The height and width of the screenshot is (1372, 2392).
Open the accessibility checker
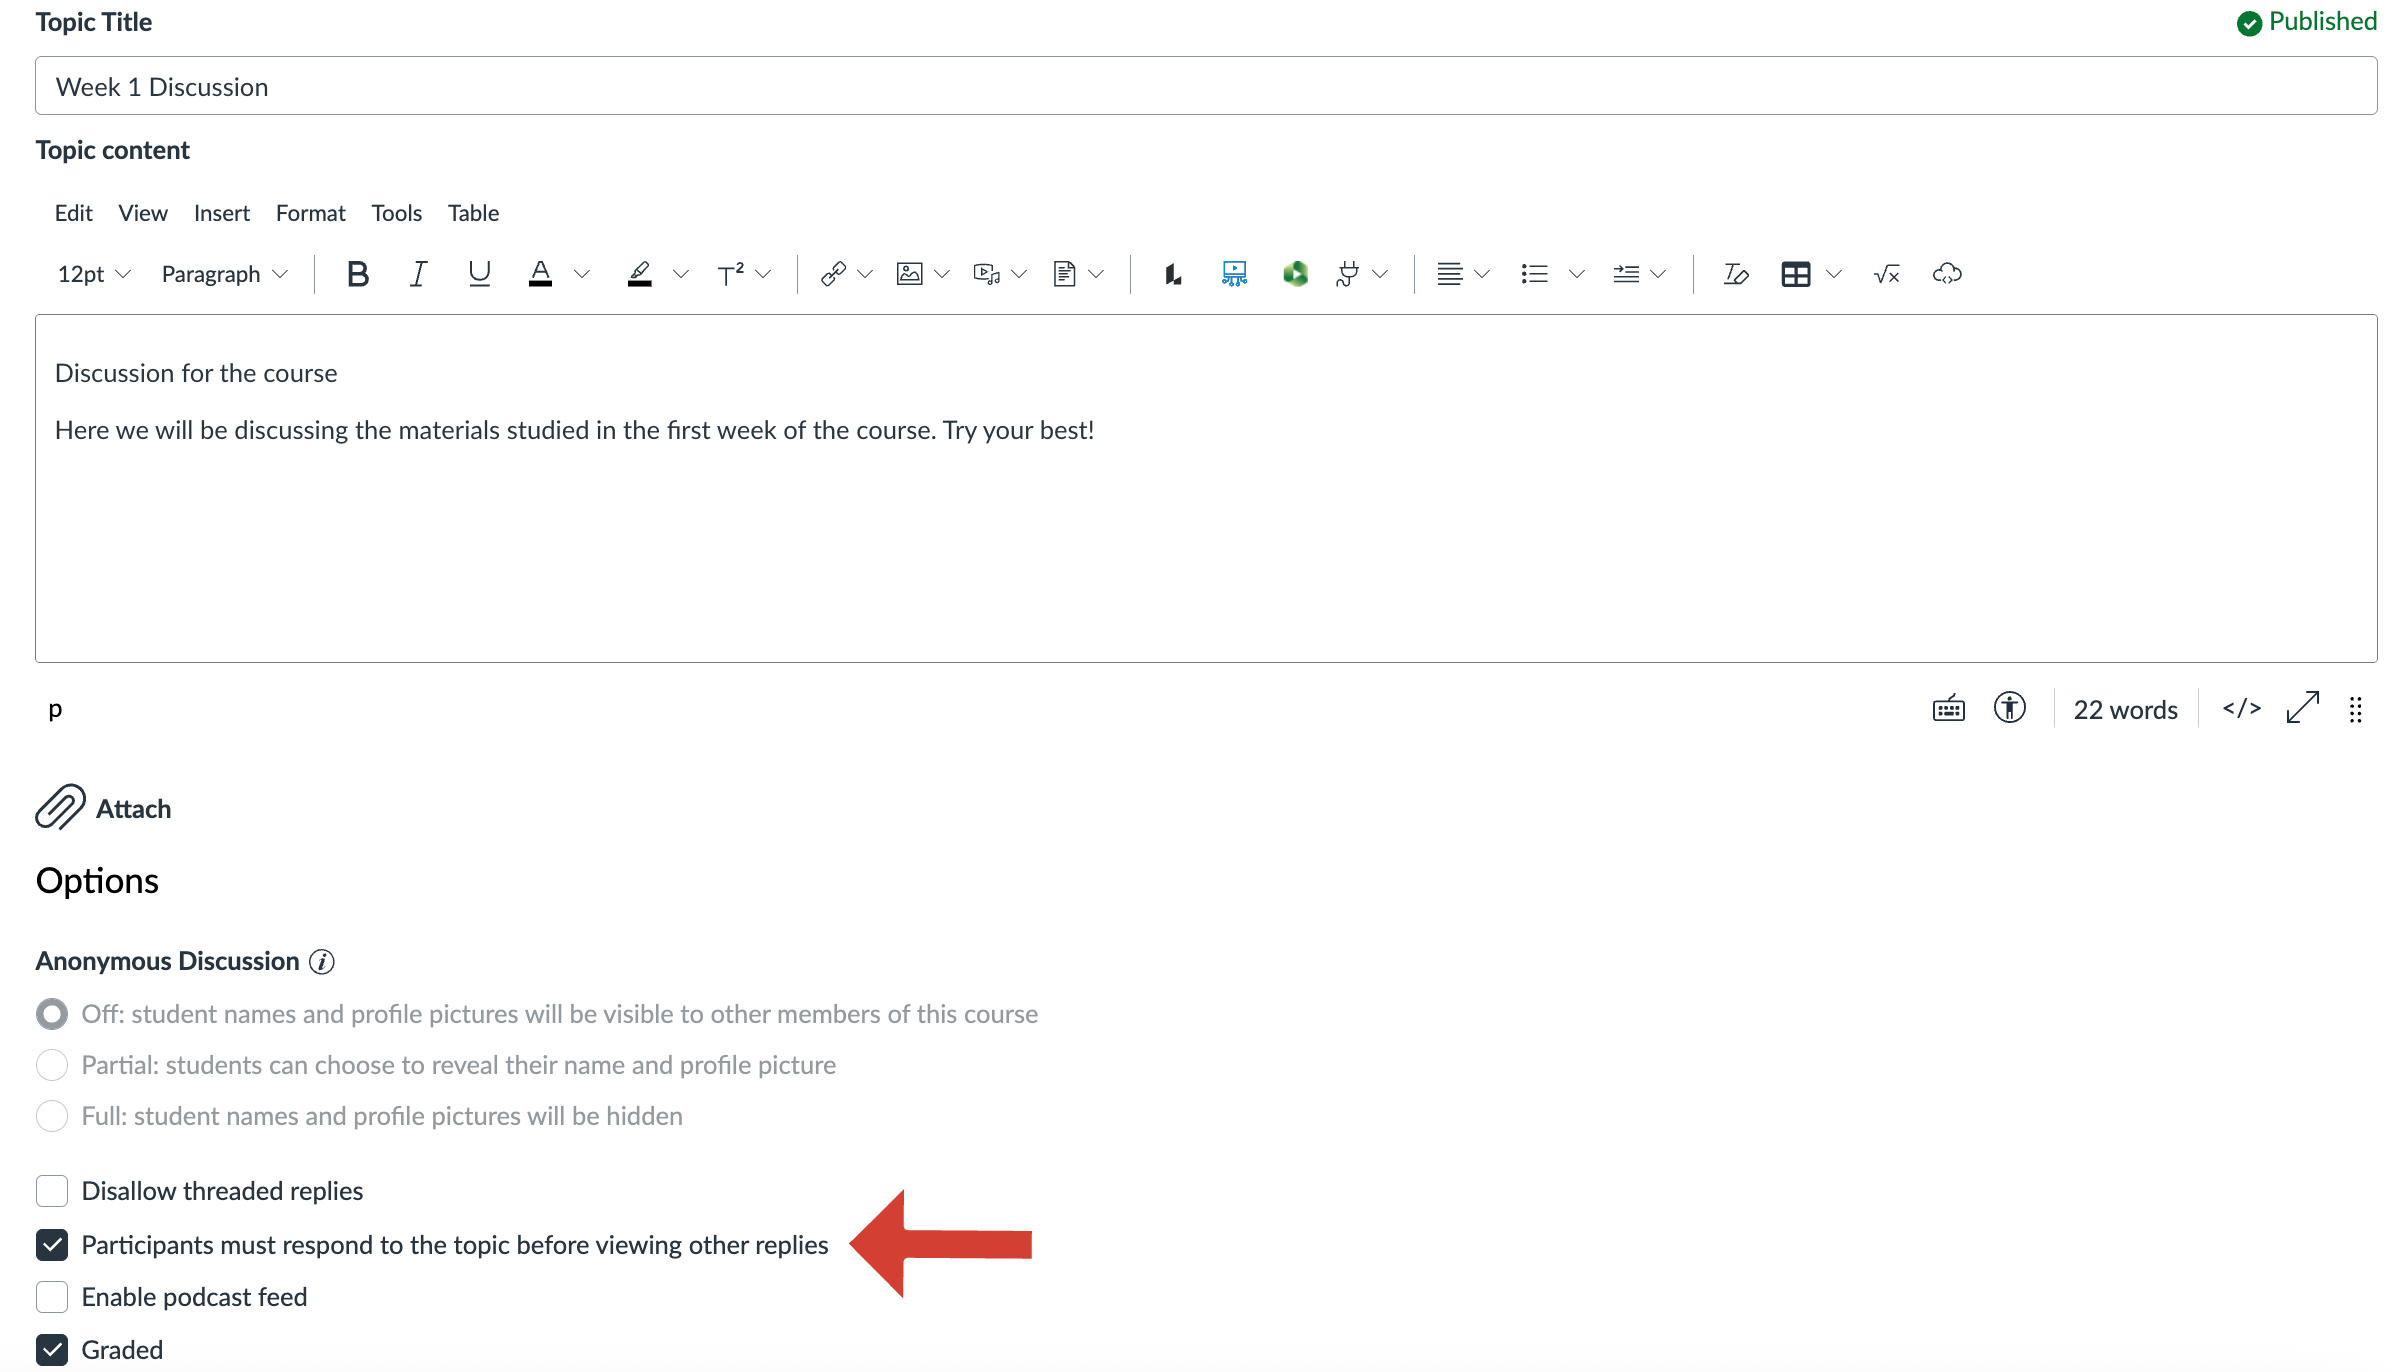point(2009,708)
